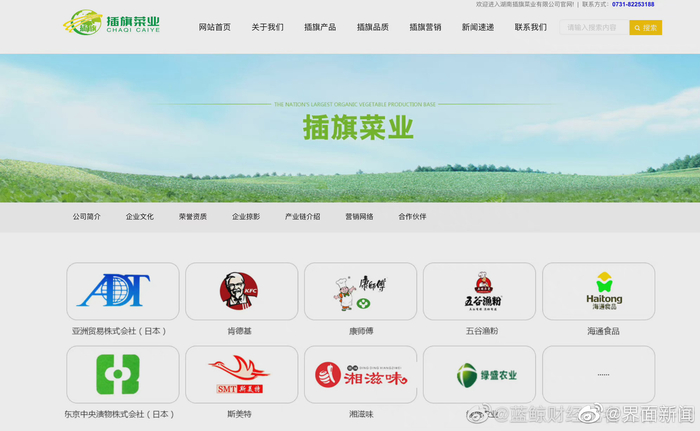Image resolution: width=700 pixels, height=431 pixels.
Task: Open the 插旗营销 menu item
Action: point(425,27)
